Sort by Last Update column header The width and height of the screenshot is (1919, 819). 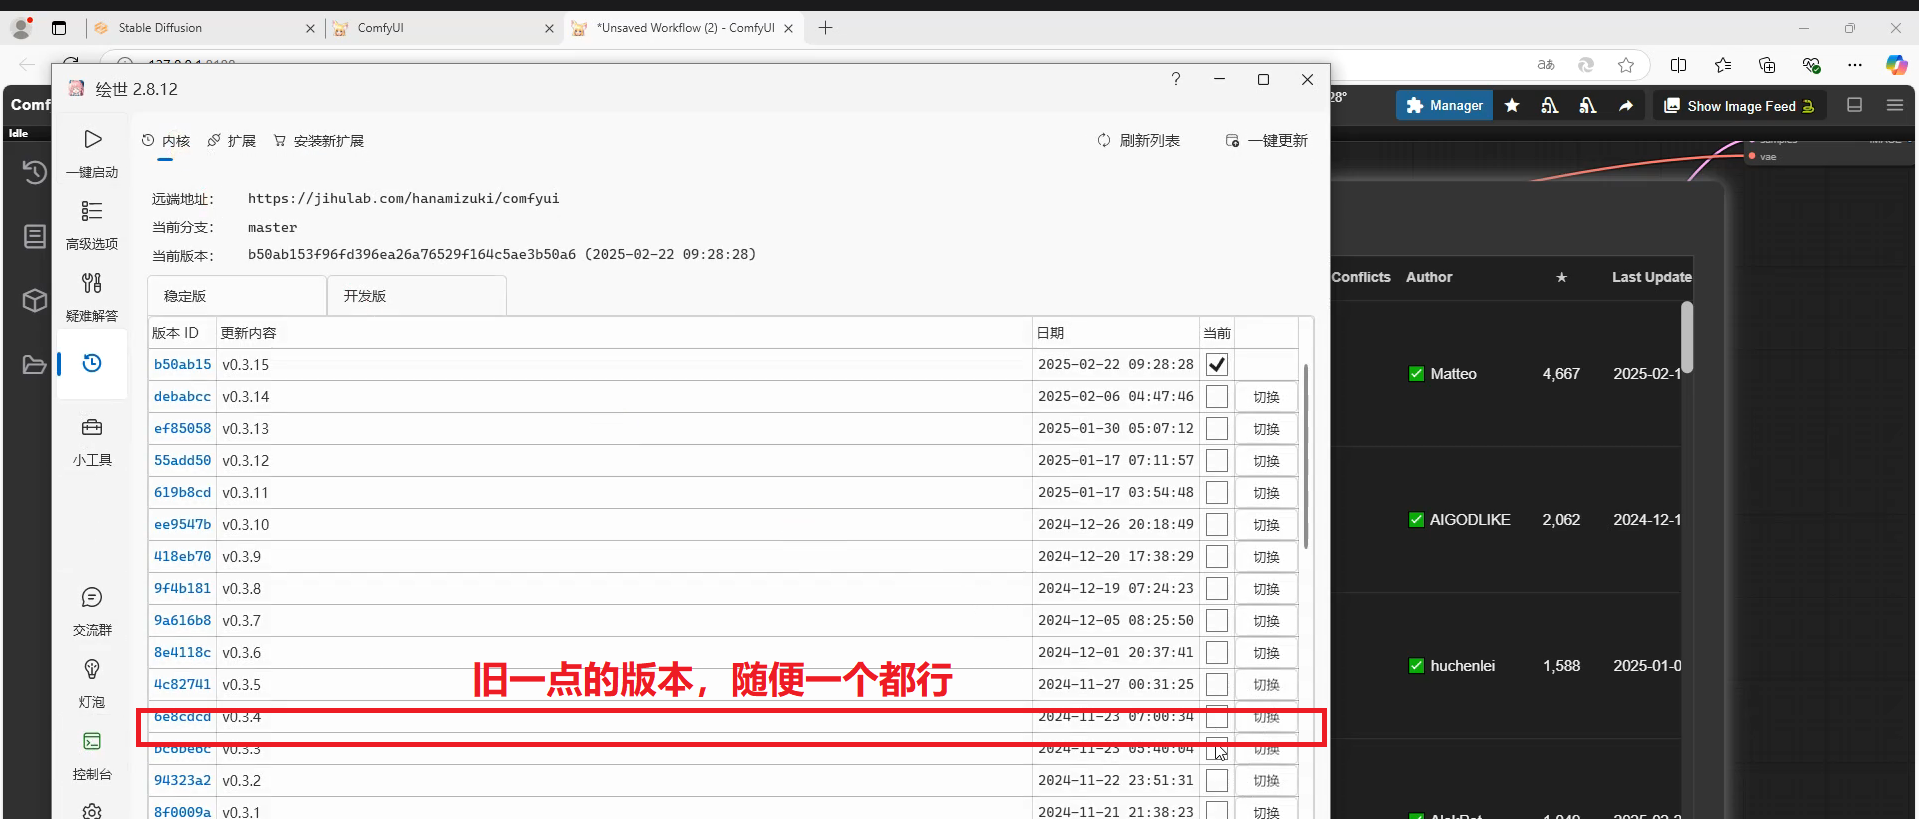[1652, 277]
